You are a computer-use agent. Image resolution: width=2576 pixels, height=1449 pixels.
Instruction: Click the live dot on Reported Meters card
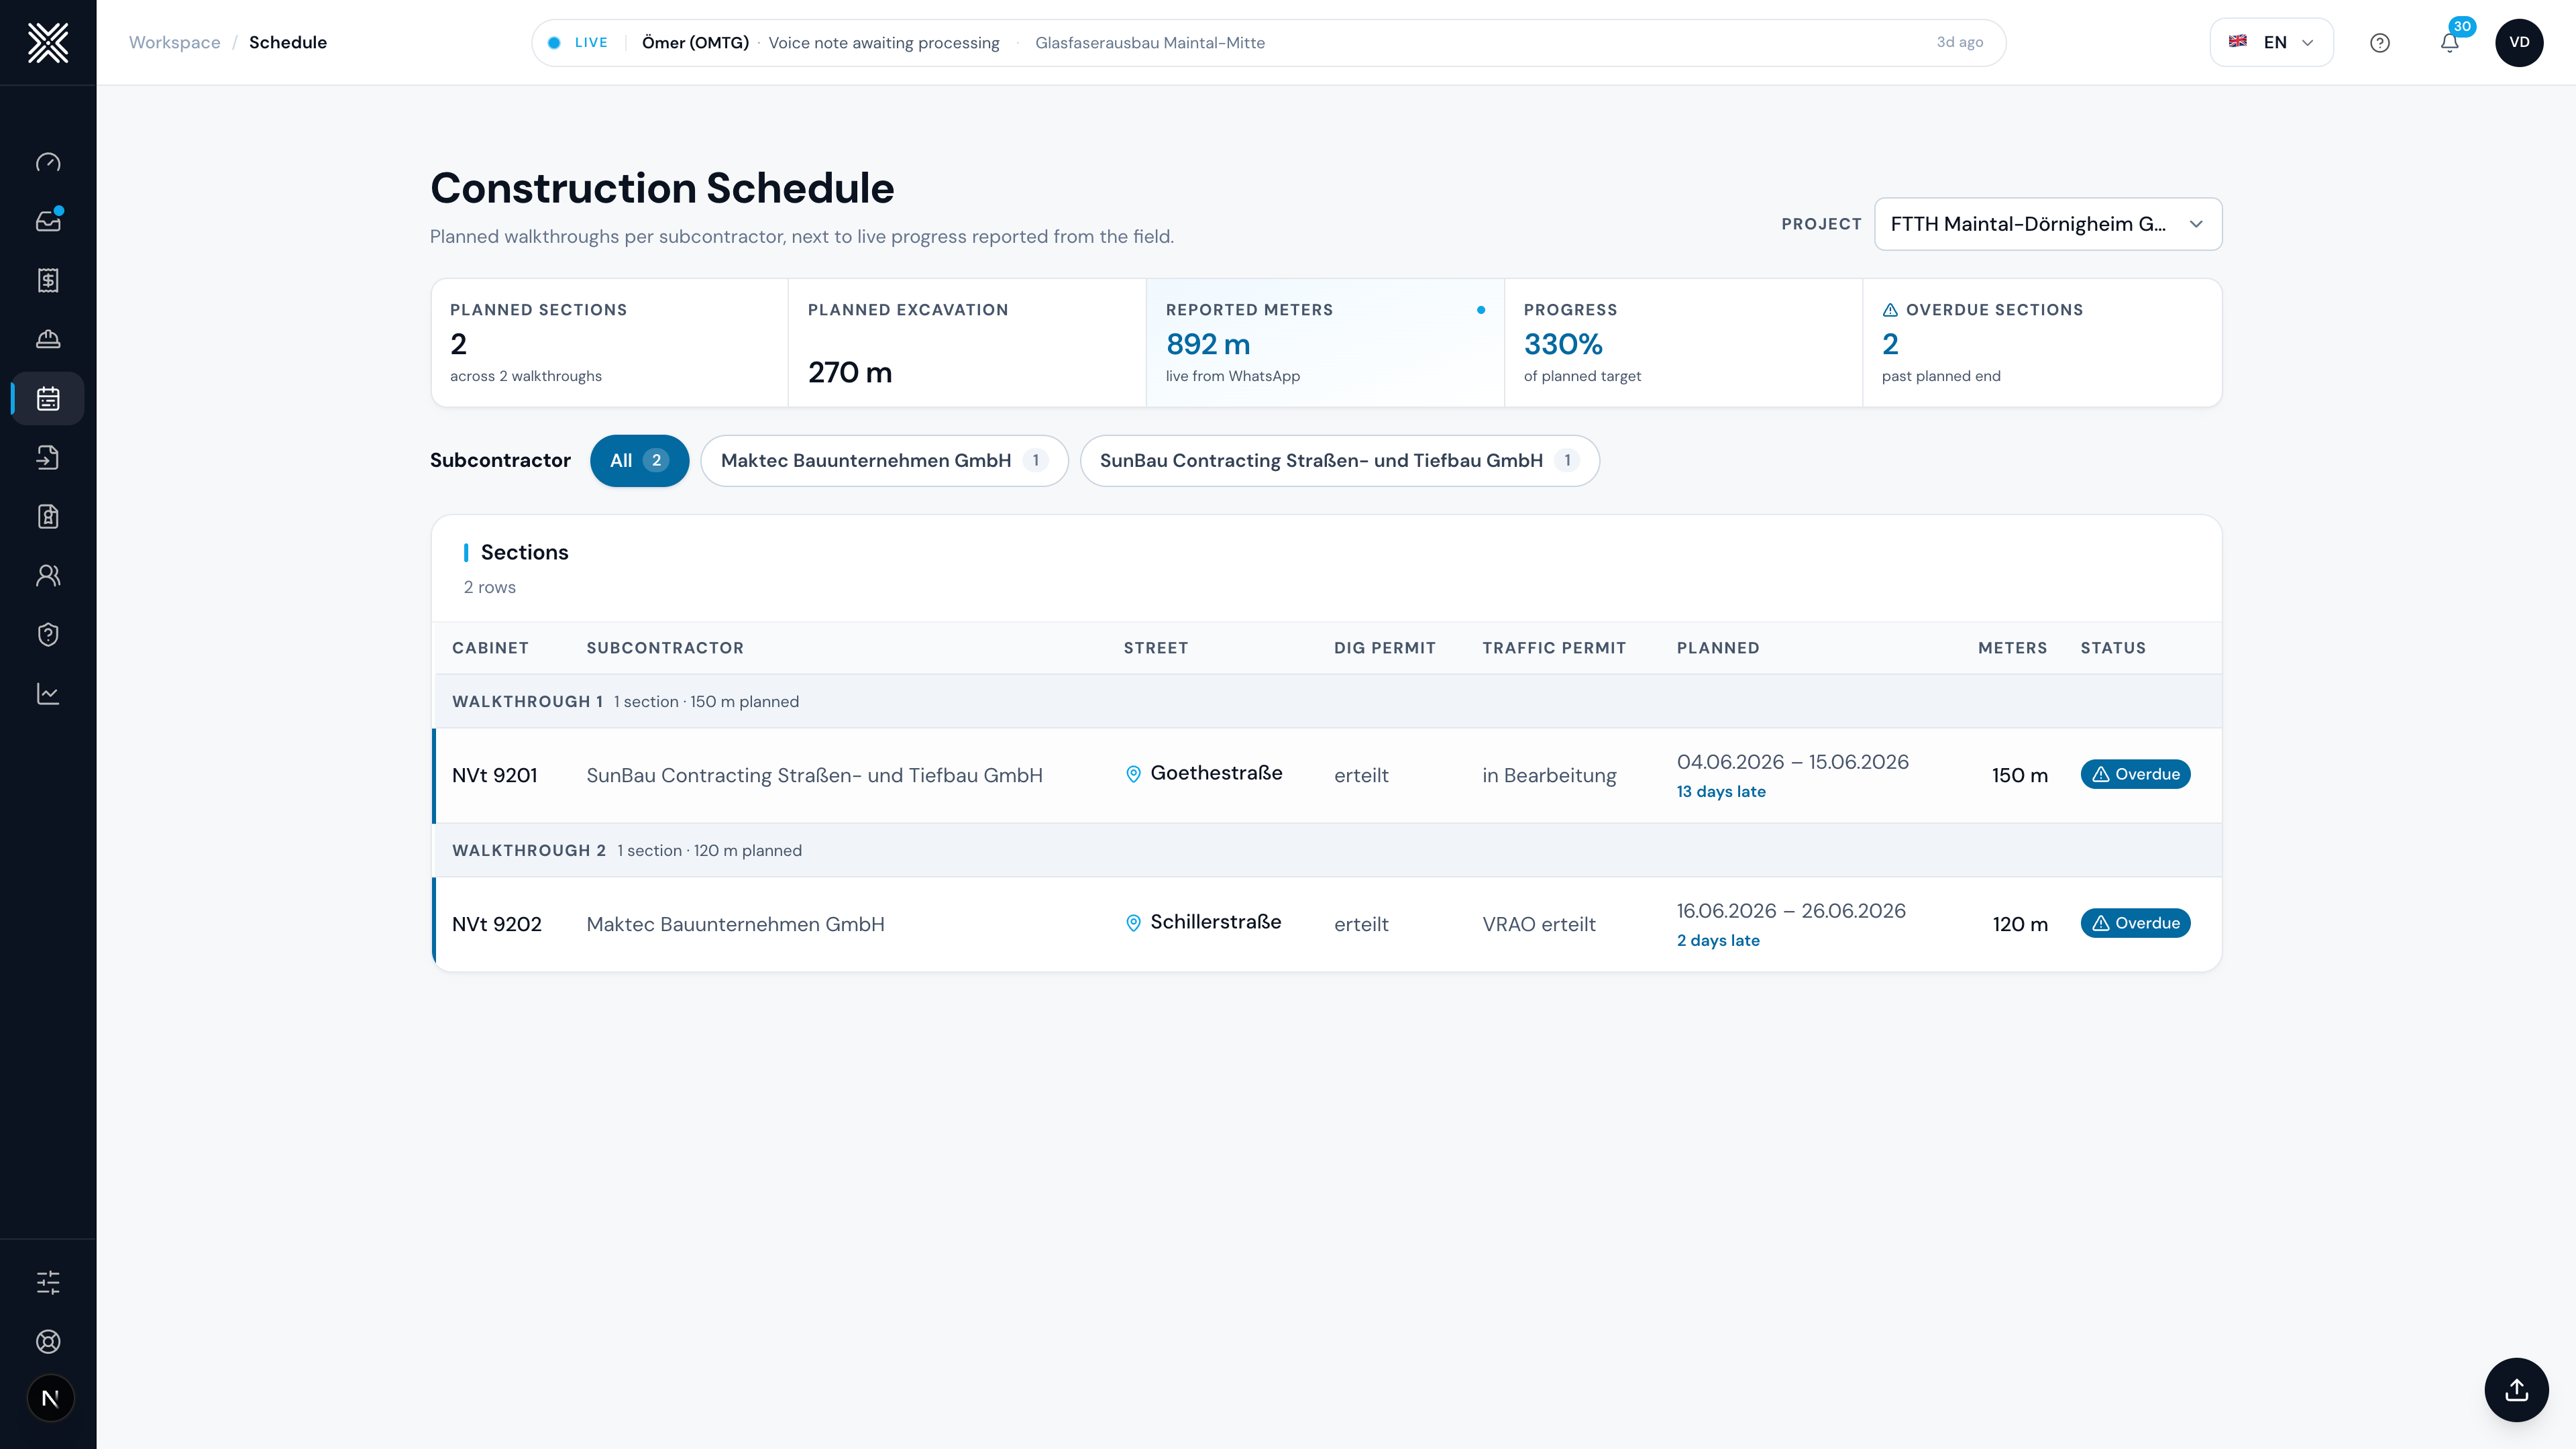tap(1481, 310)
